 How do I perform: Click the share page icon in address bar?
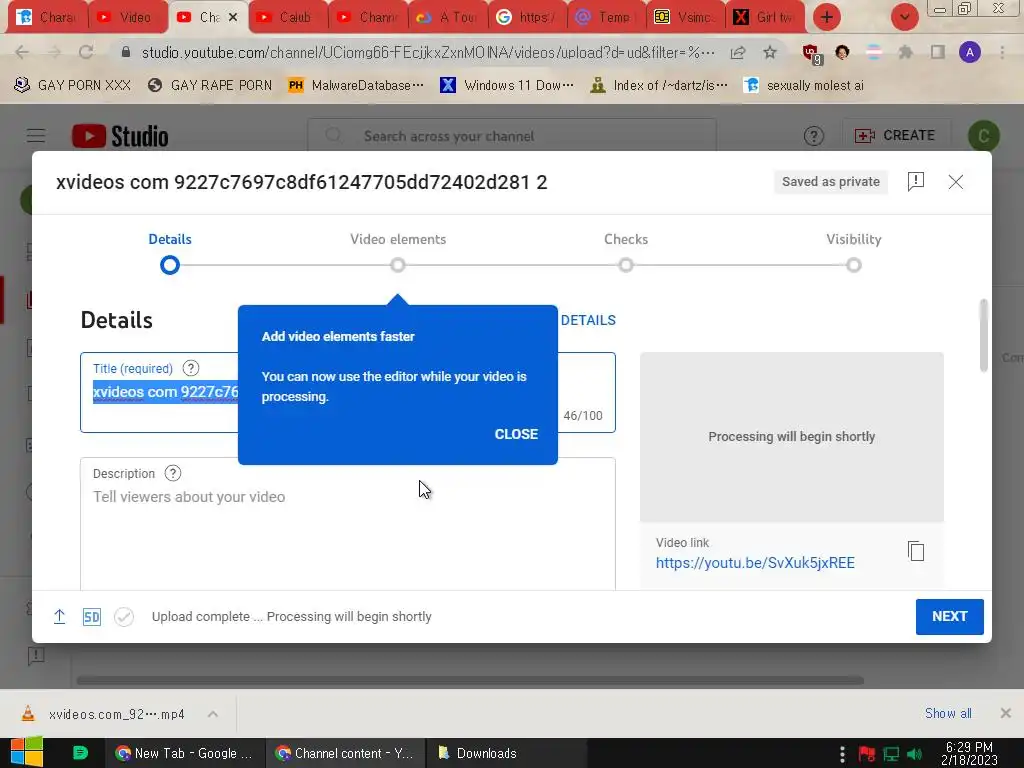[x=738, y=52]
